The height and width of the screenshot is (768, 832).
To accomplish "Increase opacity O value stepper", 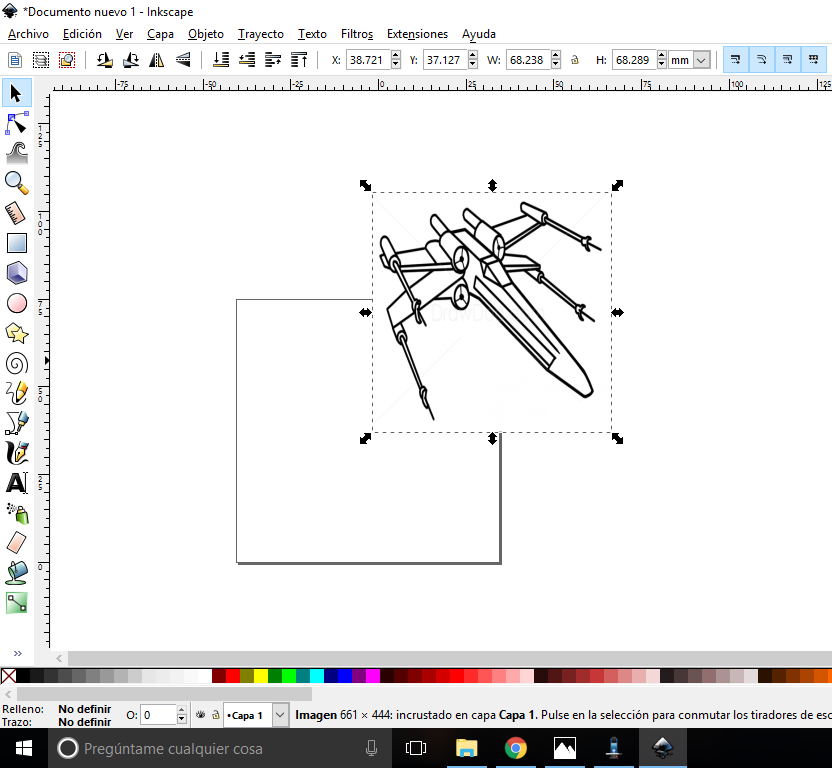I will coord(181,710).
